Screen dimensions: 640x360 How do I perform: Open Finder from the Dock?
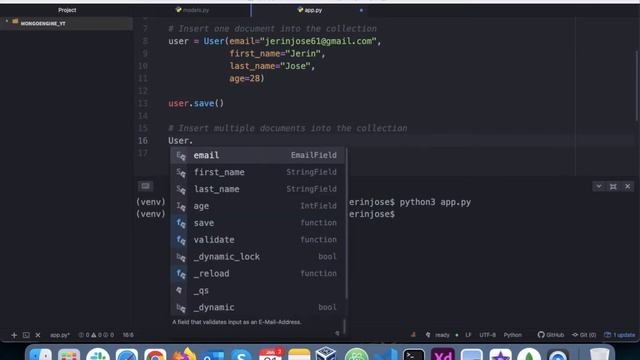pos(41,355)
